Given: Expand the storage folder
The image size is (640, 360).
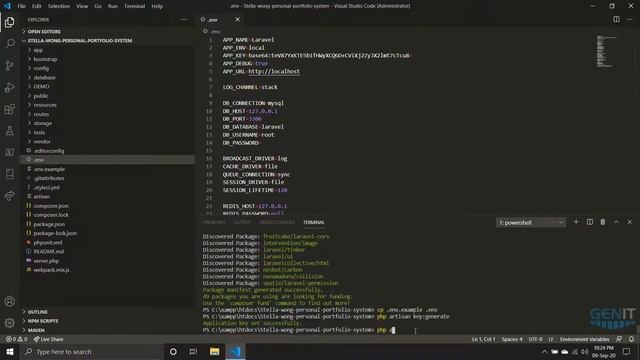Looking at the screenshot, I should coord(42,123).
